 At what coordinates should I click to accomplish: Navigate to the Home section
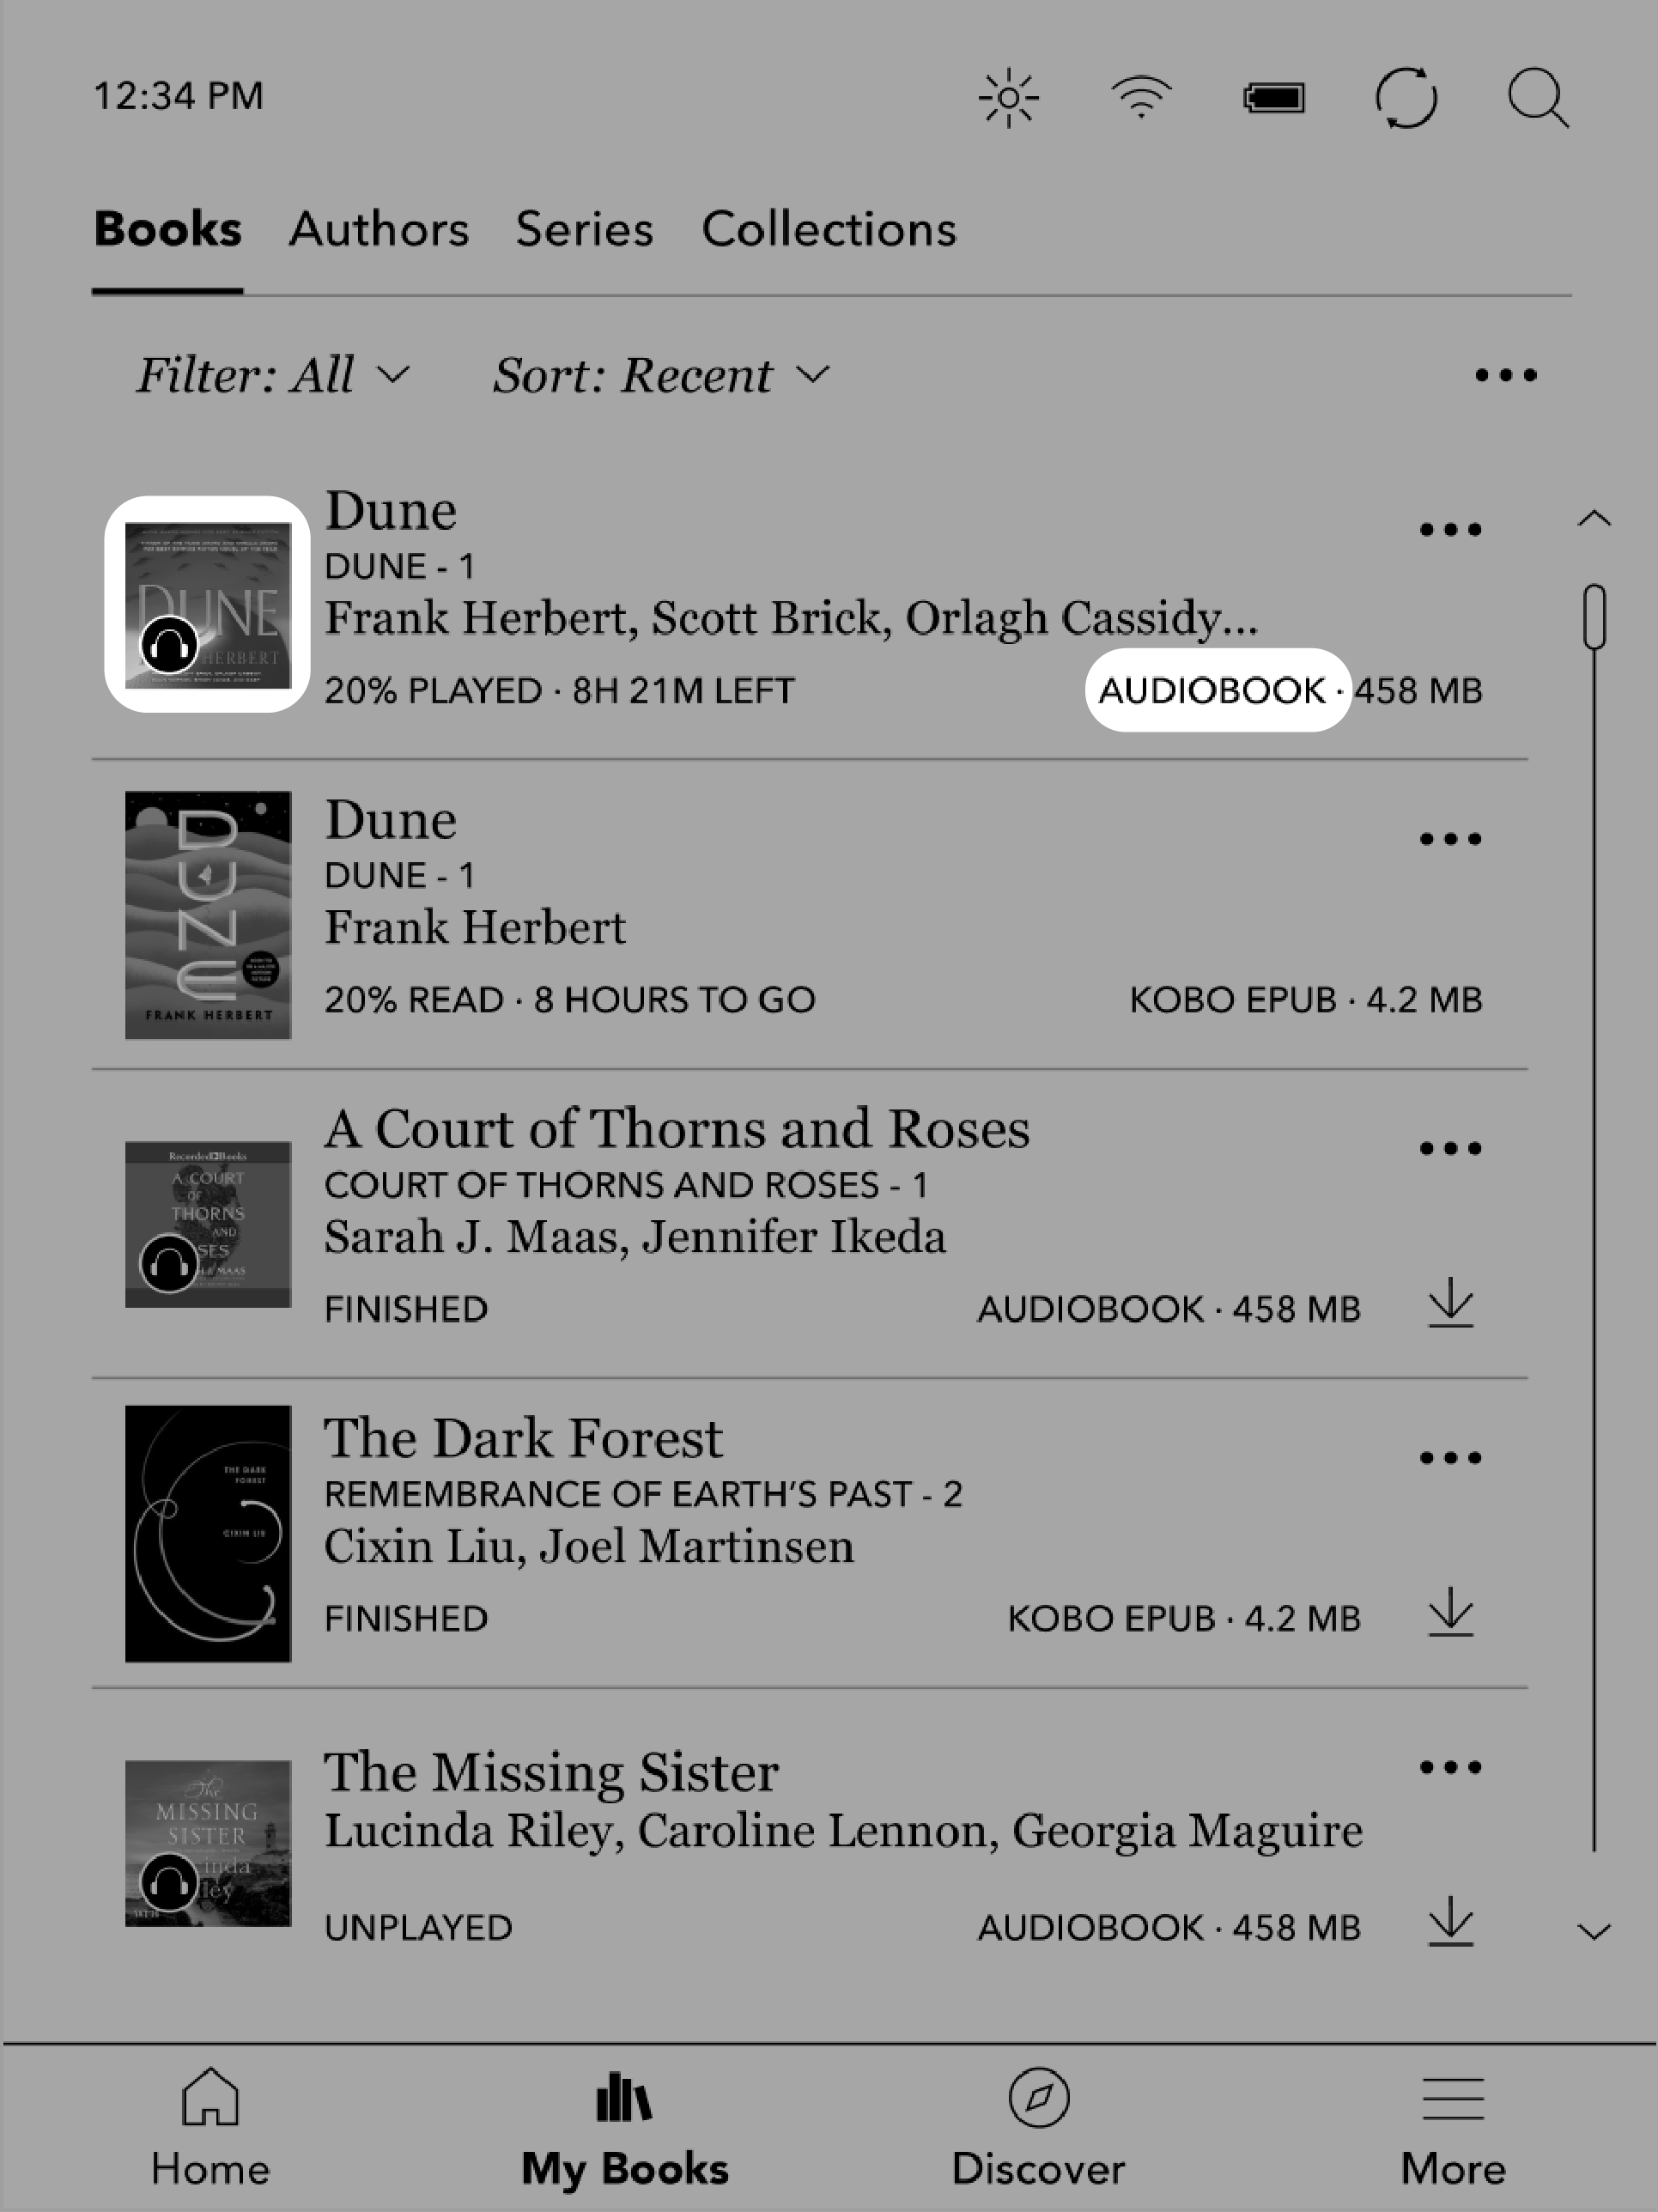[x=207, y=2127]
